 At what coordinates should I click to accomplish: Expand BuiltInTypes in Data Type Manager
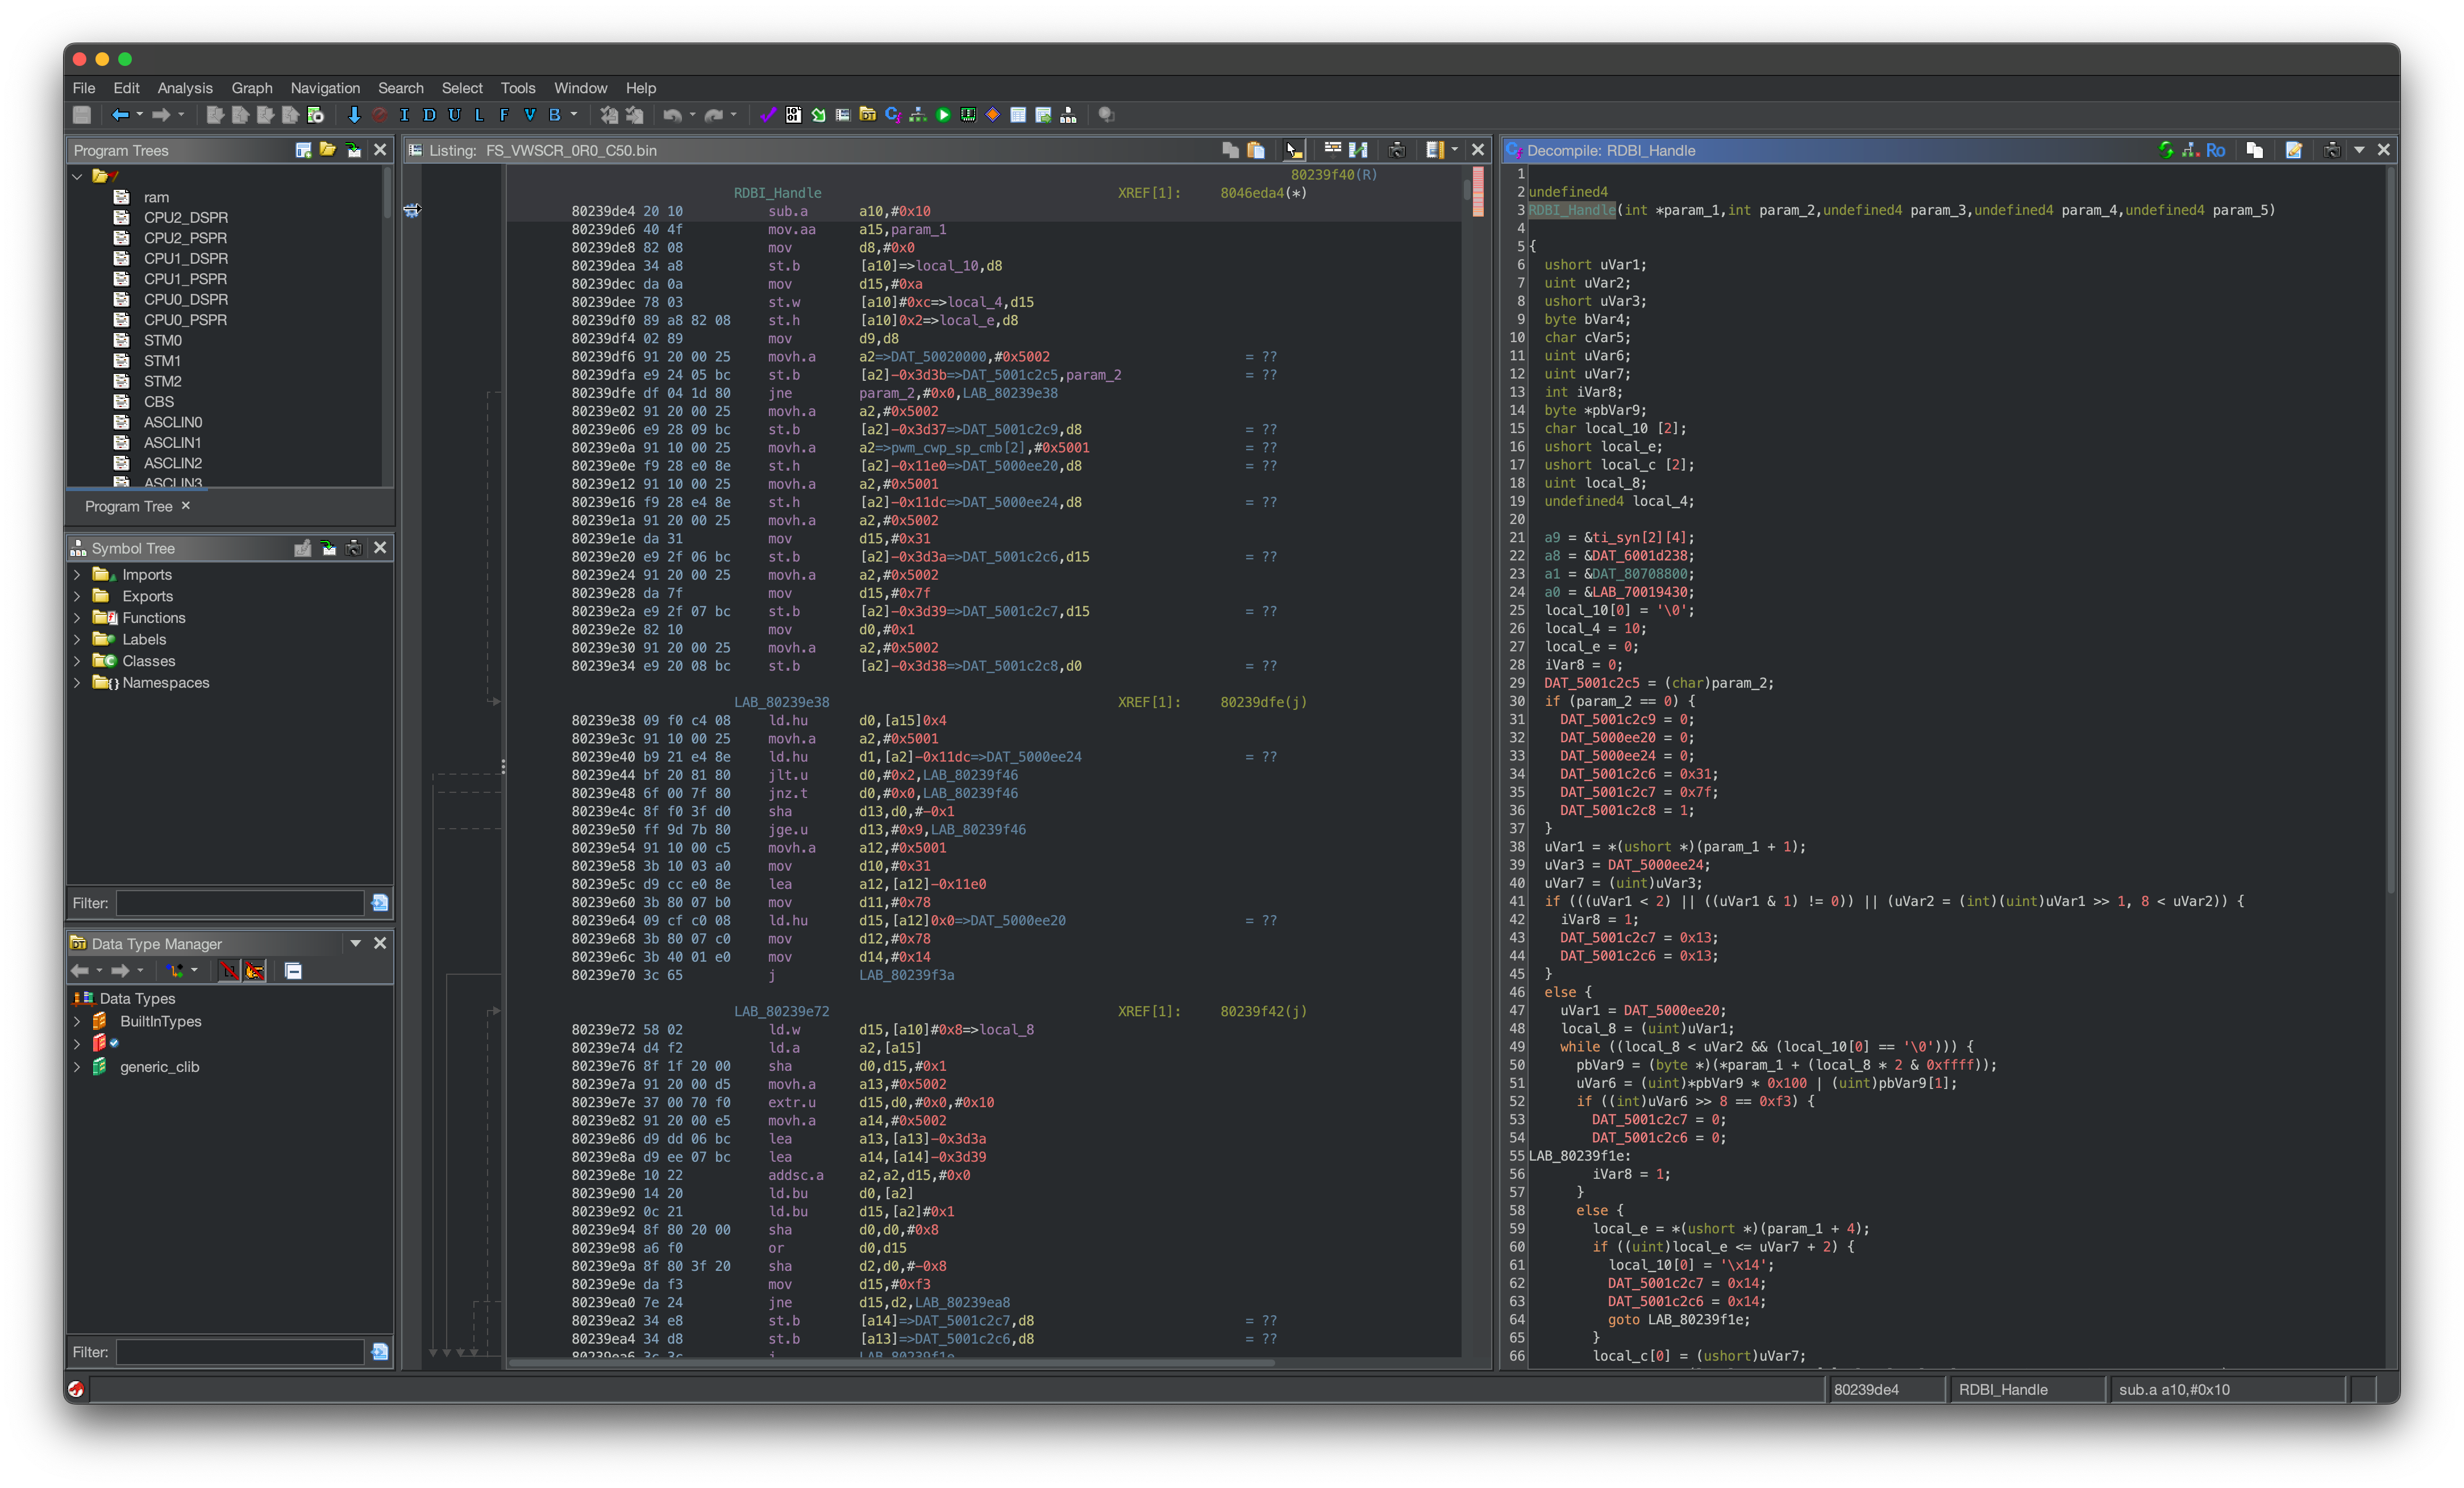77,1021
